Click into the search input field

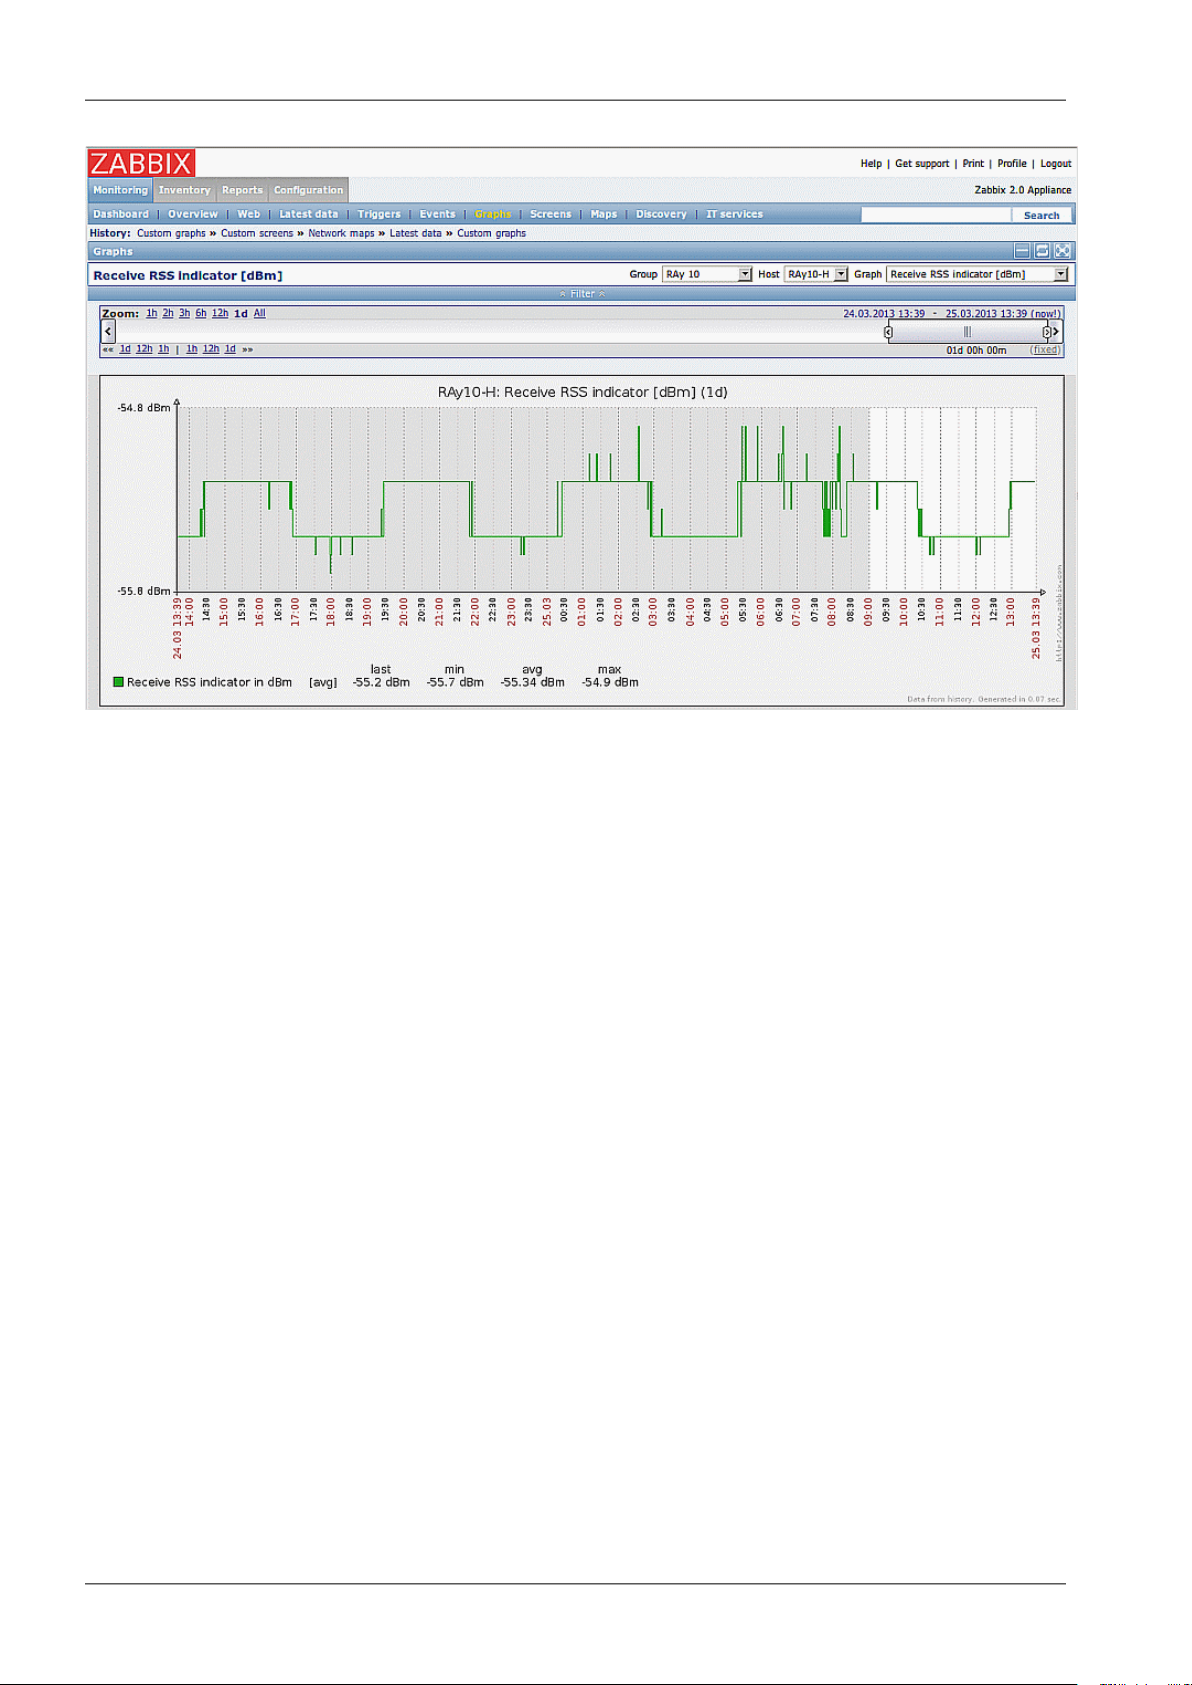coord(936,215)
